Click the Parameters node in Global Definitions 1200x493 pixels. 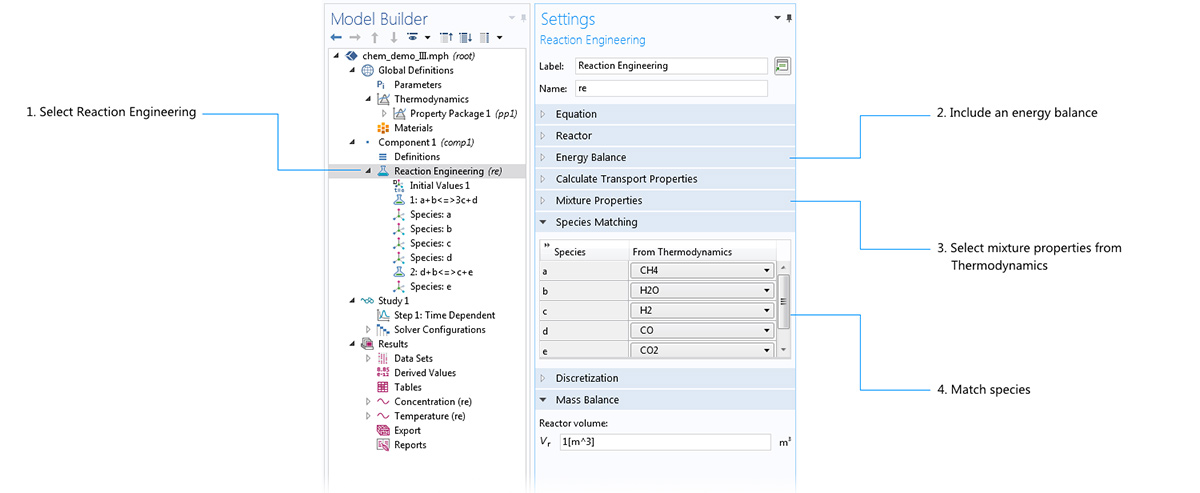click(x=417, y=85)
